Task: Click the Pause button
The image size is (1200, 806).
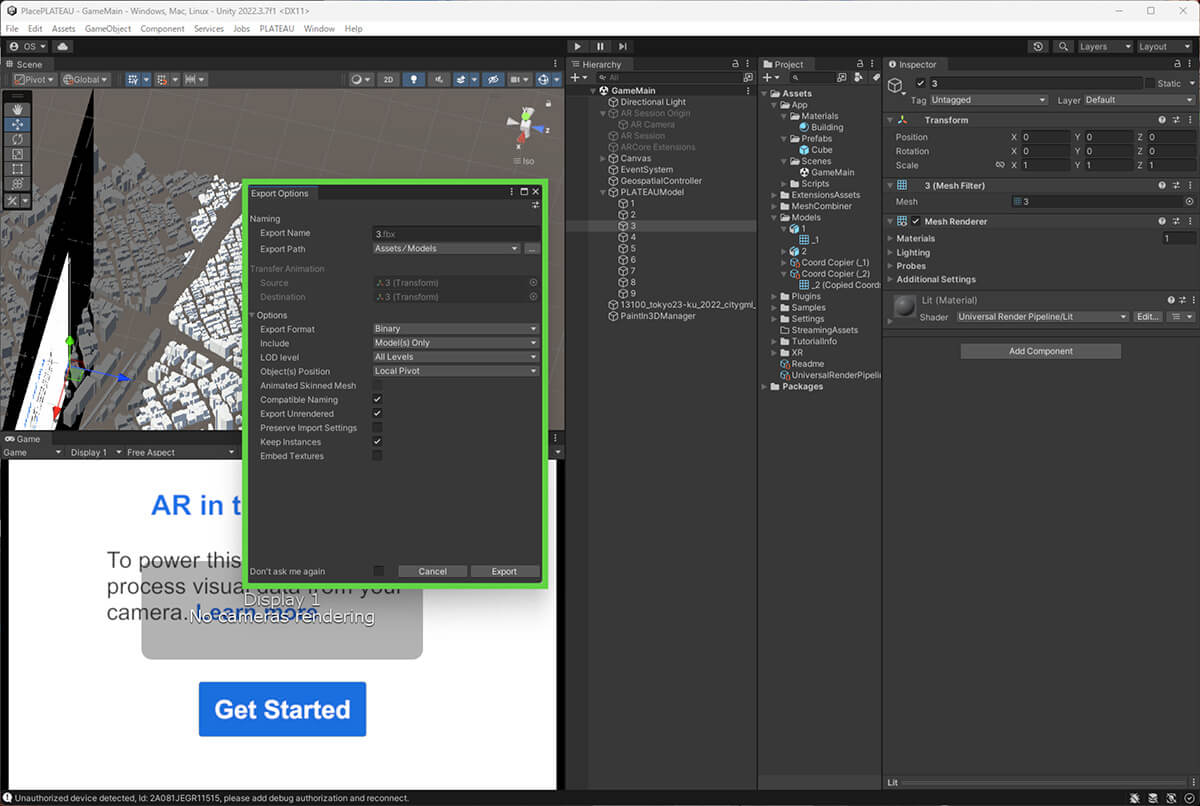Action: (600, 46)
